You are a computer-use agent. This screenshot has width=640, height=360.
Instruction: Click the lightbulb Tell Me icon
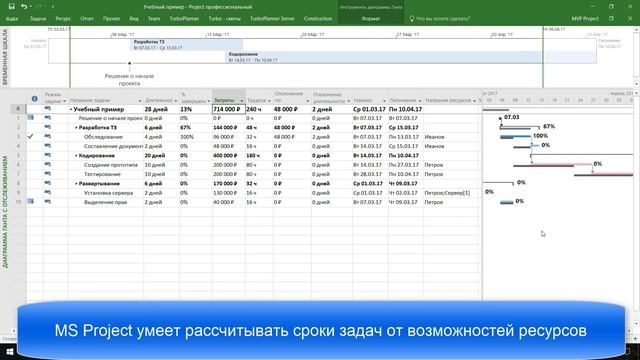click(x=411, y=19)
